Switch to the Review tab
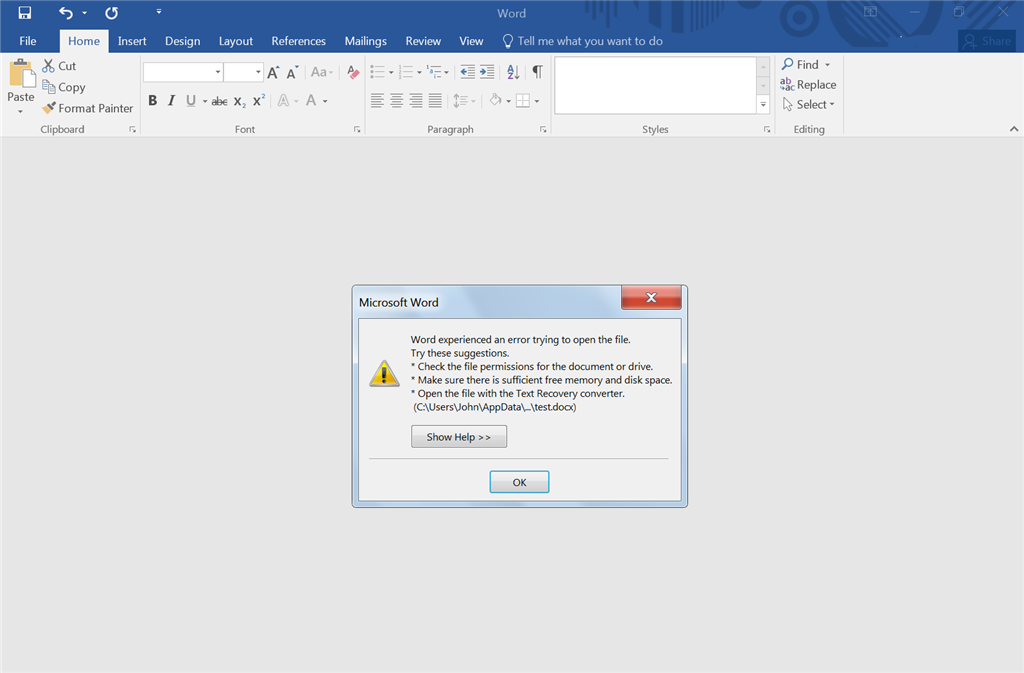 [423, 41]
